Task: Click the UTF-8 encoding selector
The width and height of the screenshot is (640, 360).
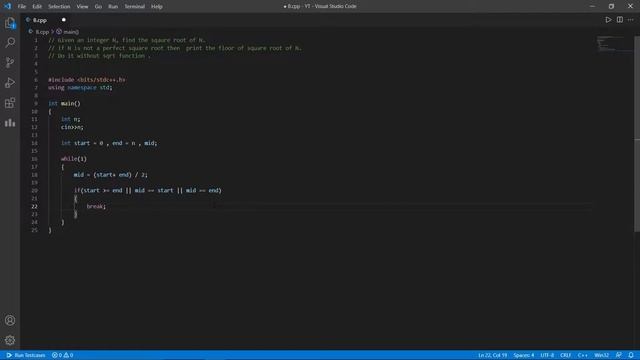Action: tap(547, 355)
